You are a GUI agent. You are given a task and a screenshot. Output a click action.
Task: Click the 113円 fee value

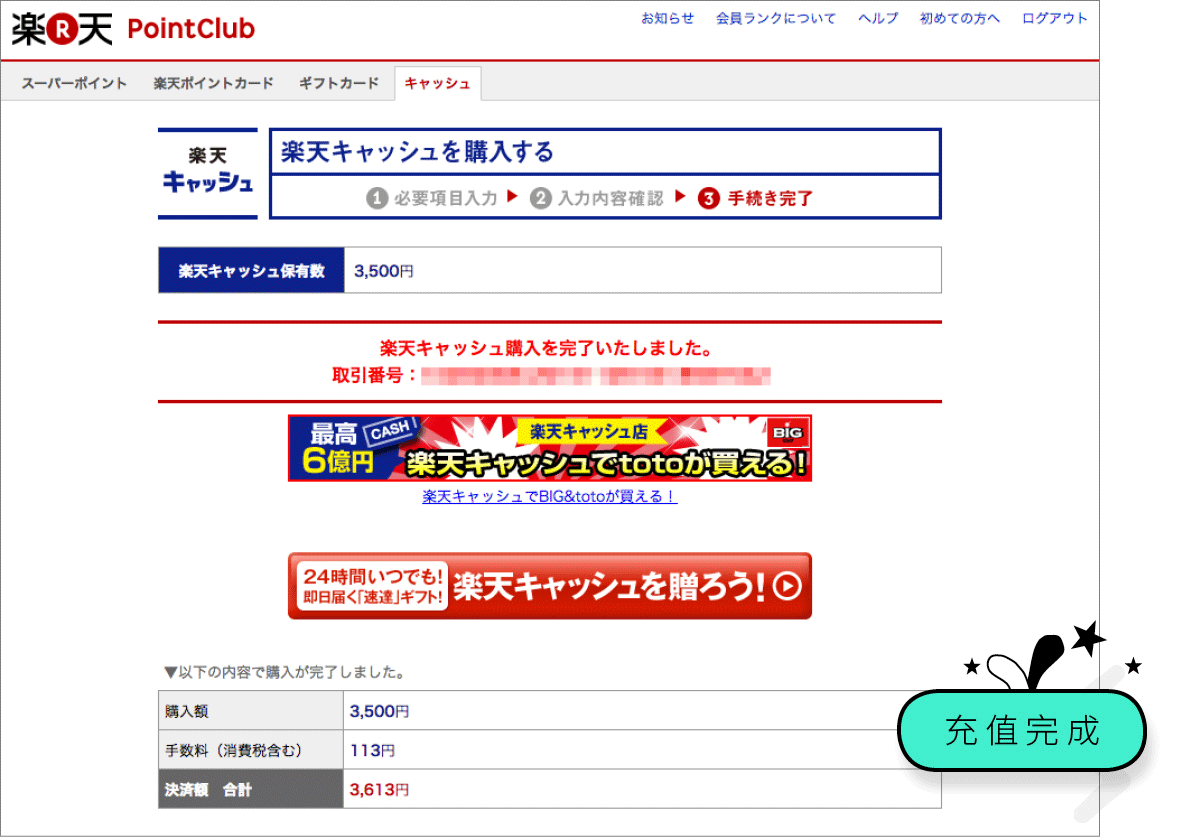tap(372, 750)
